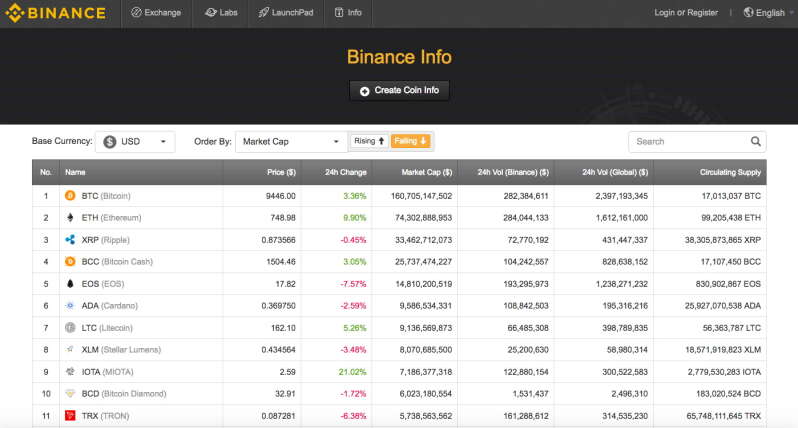
Task: Open the EOS (EOS) row name
Action: click(103, 283)
